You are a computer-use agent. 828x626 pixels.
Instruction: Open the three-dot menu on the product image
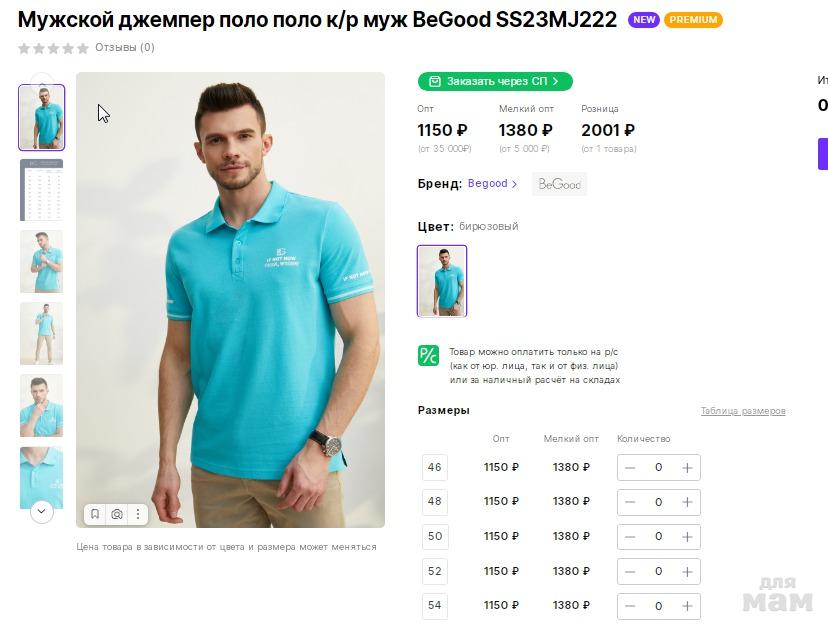[x=138, y=514]
